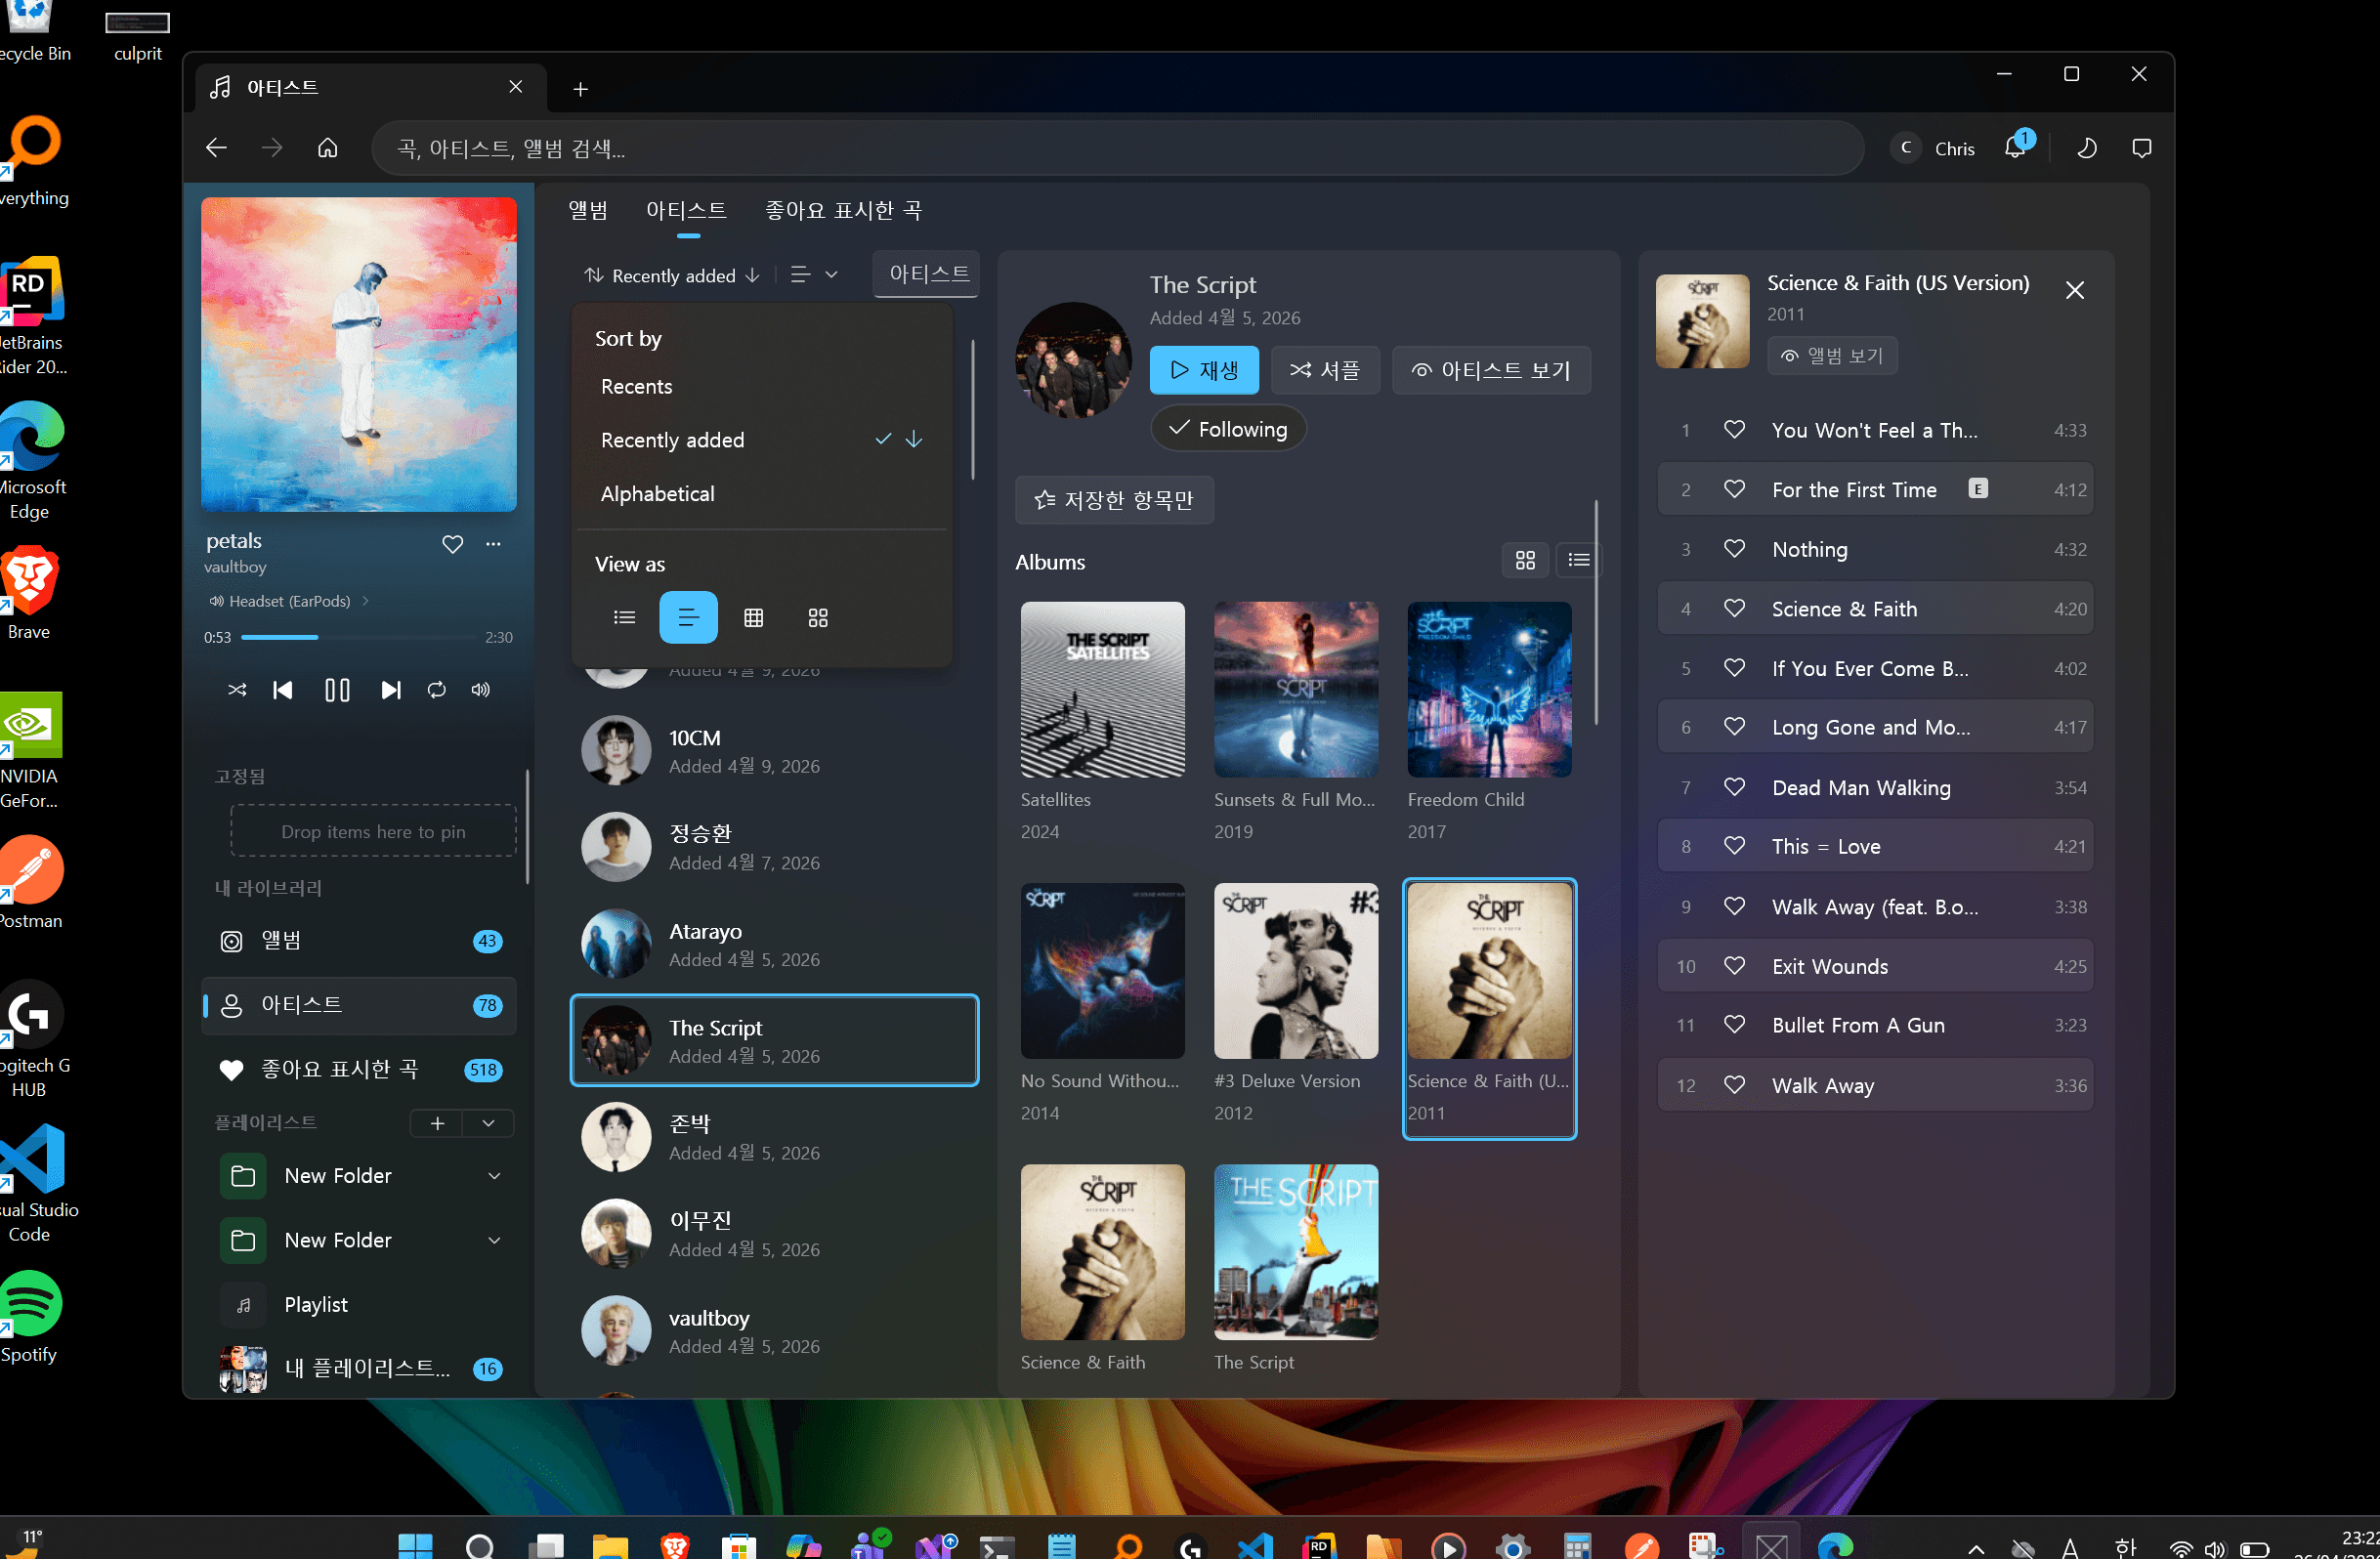Screen dimensions: 2380x1559
Task: Select artist vaultboy in the list
Action: 774,1331
